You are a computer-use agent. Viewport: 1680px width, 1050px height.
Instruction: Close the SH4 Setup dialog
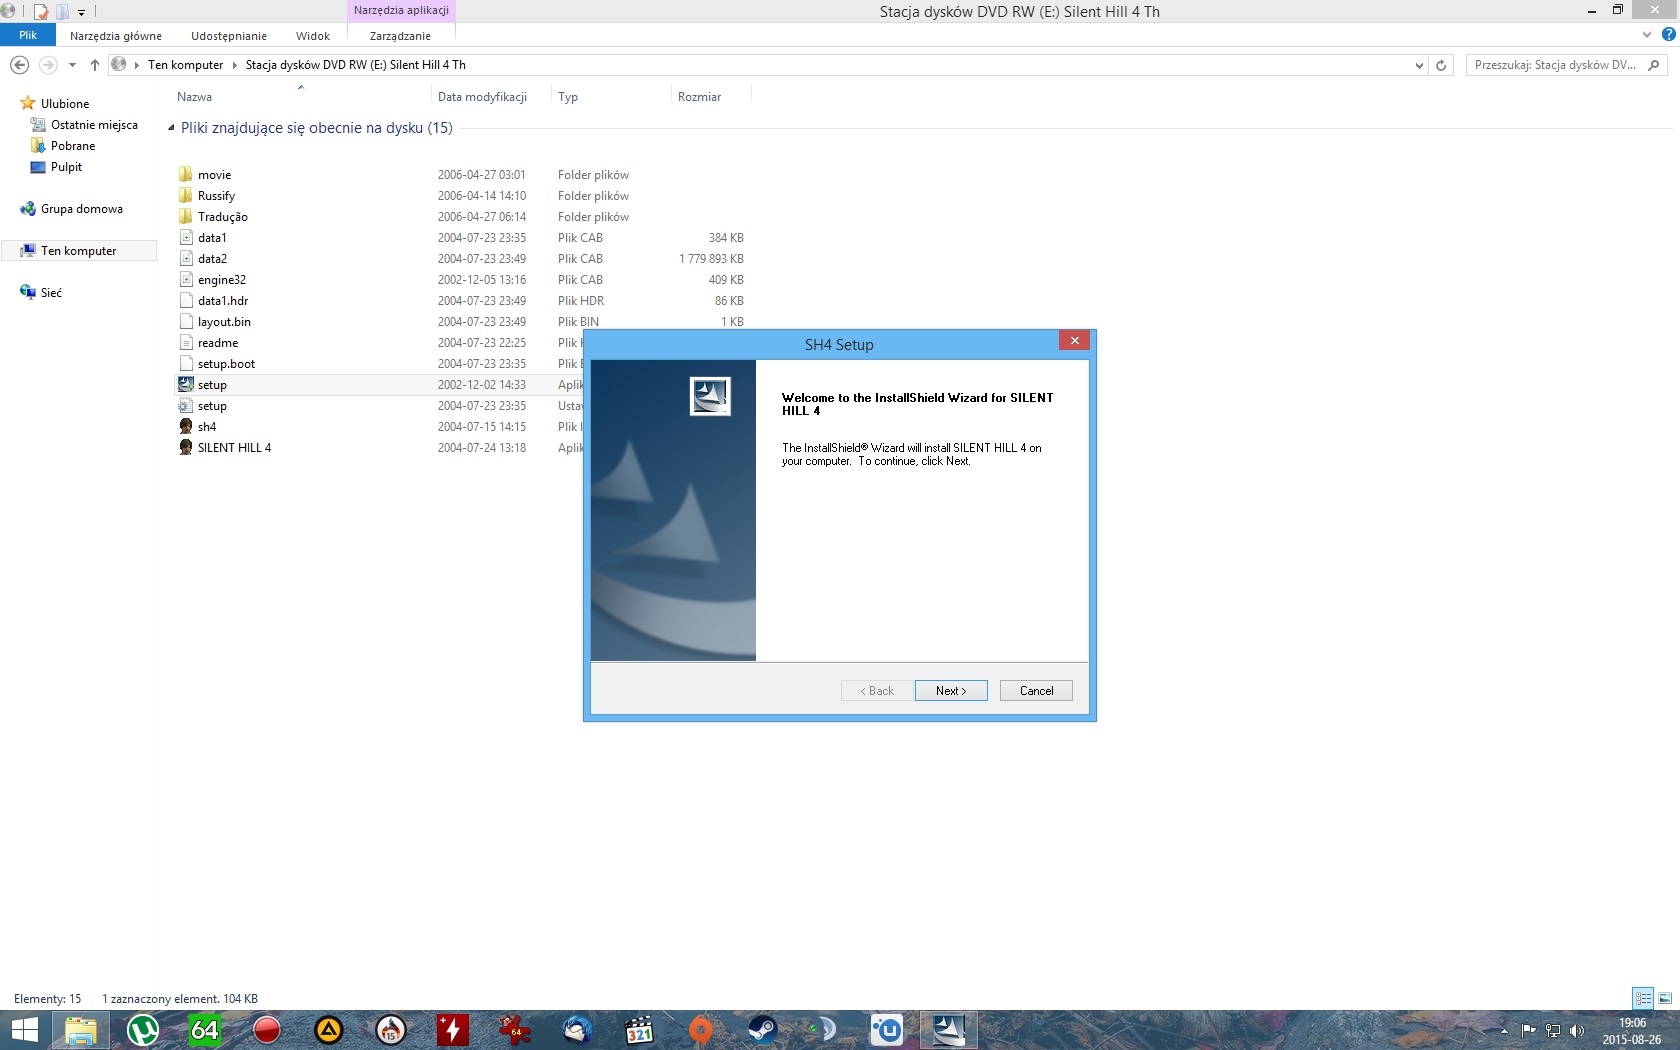(x=1074, y=341)
